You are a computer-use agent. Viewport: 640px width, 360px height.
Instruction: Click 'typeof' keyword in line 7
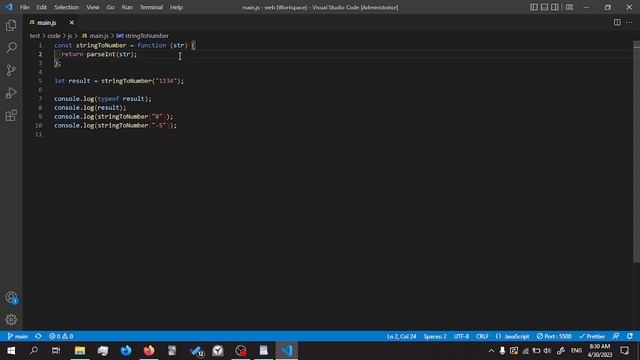[x=108, y=99]
